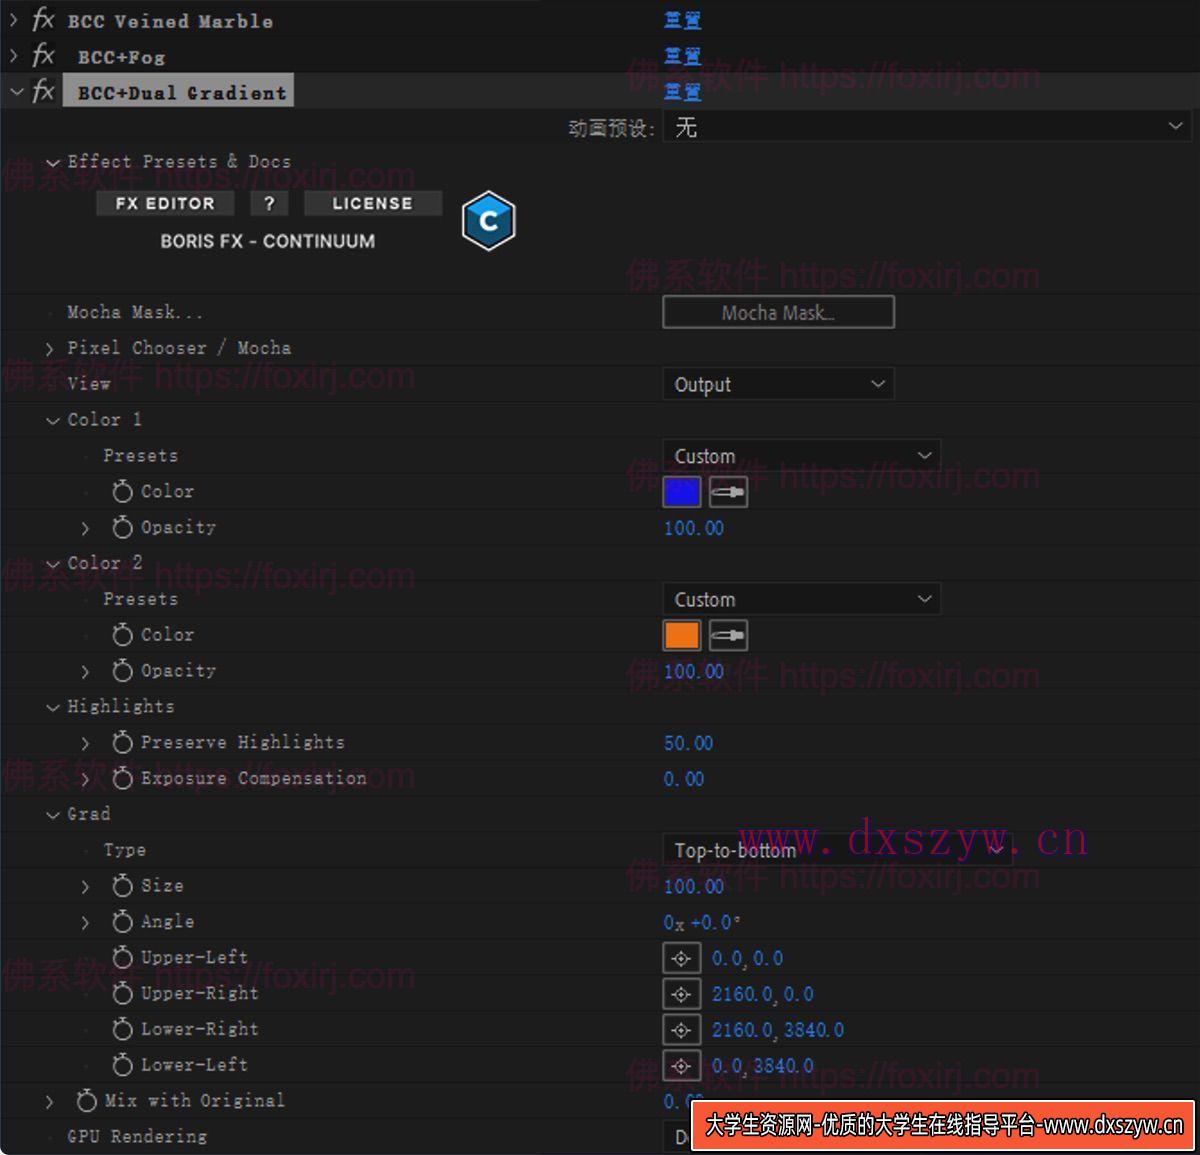Open orange Color 2 swatch
This screenshot has height=1155, width=1200.
tap(682, 636)
